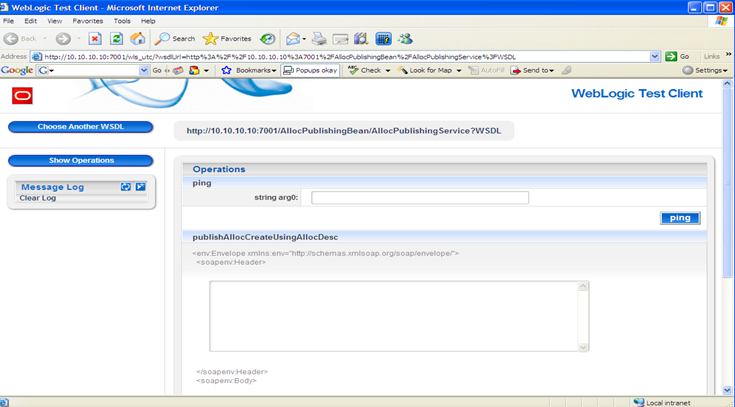Expand the Check spelling dropdown arrow
735x407 pixels.
[x=388, y=71]
